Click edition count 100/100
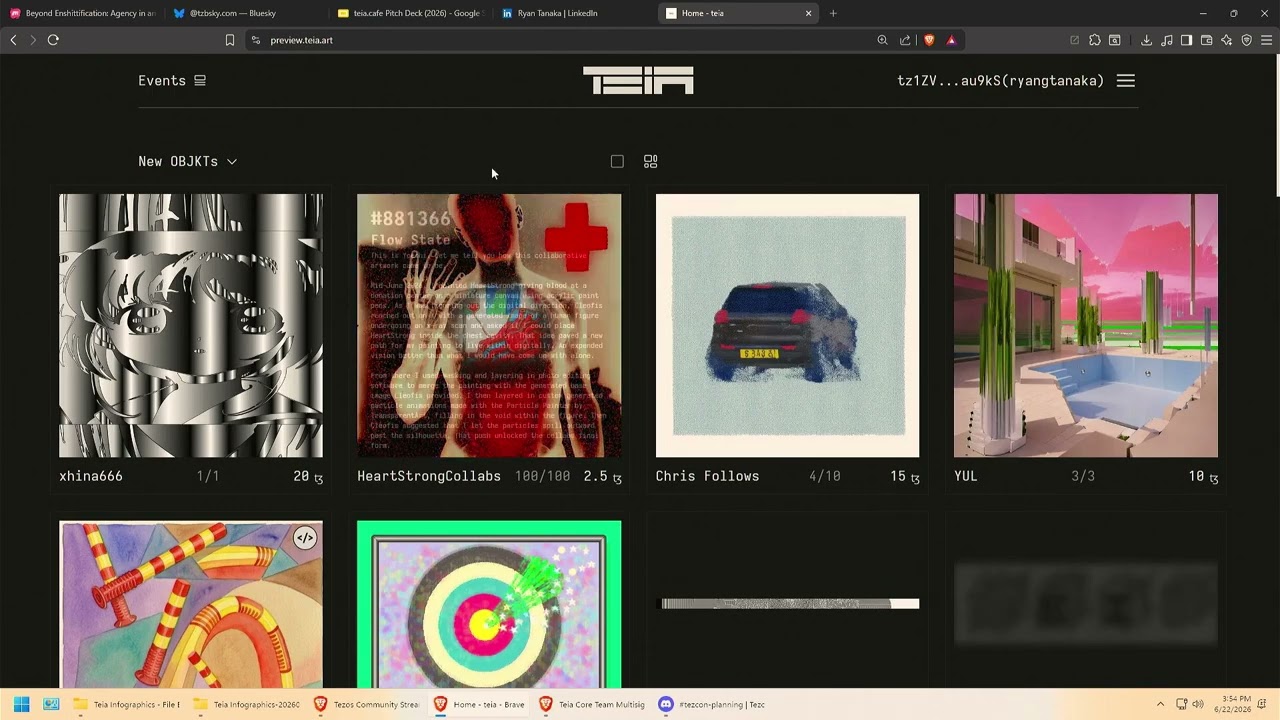Image resolution: width=1280 pixels, height=720 pixels. (542, 476)
